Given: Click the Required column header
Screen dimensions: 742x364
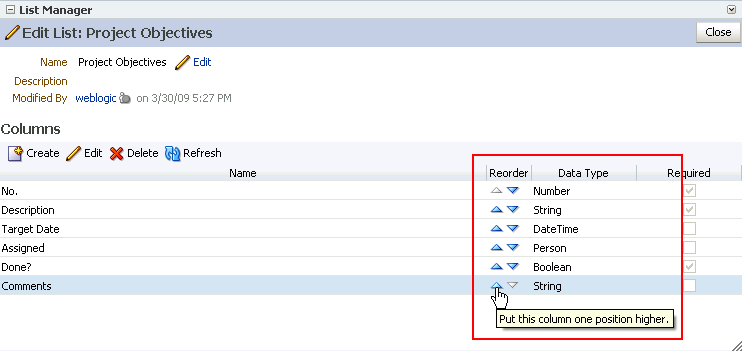Looking at the screenshot, I should (689, 173).
